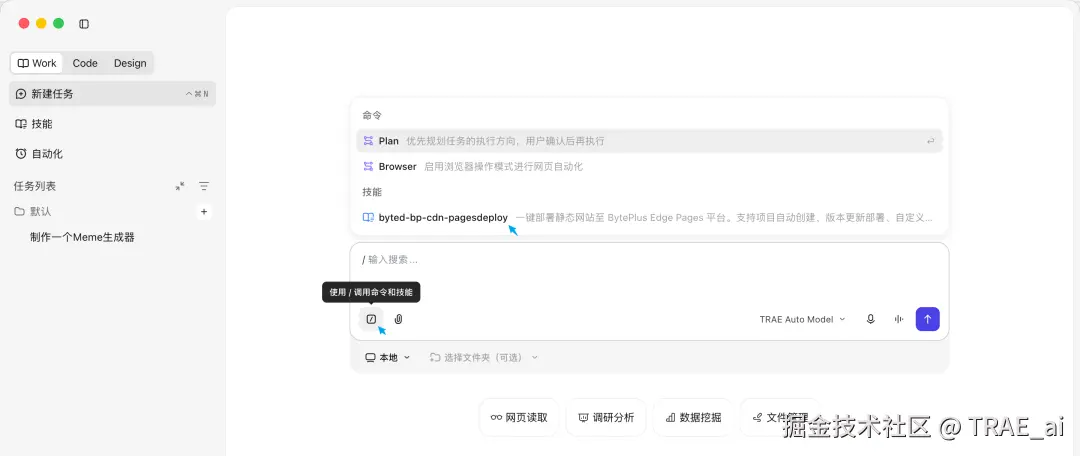
Task: Select the 默认 folder
Action: 33,211
